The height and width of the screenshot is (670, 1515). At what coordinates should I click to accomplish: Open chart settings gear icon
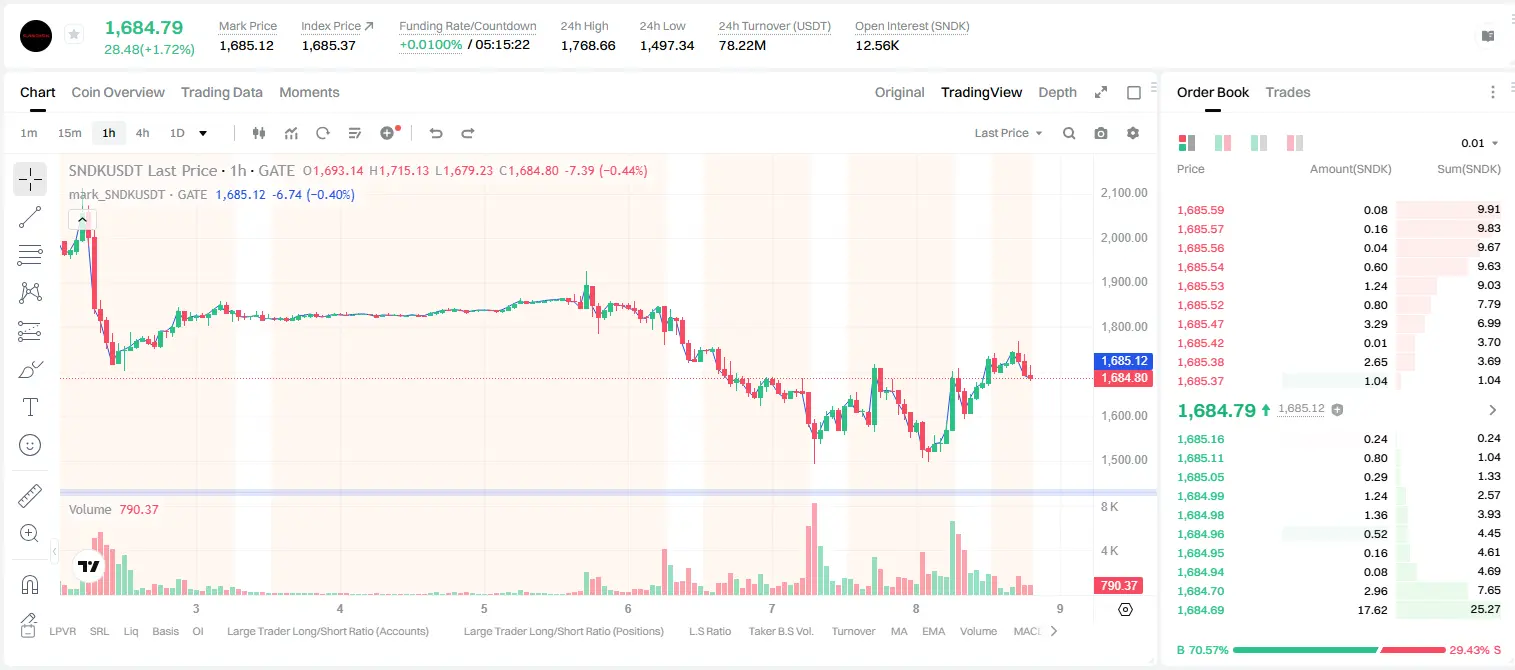point(1133,133)
